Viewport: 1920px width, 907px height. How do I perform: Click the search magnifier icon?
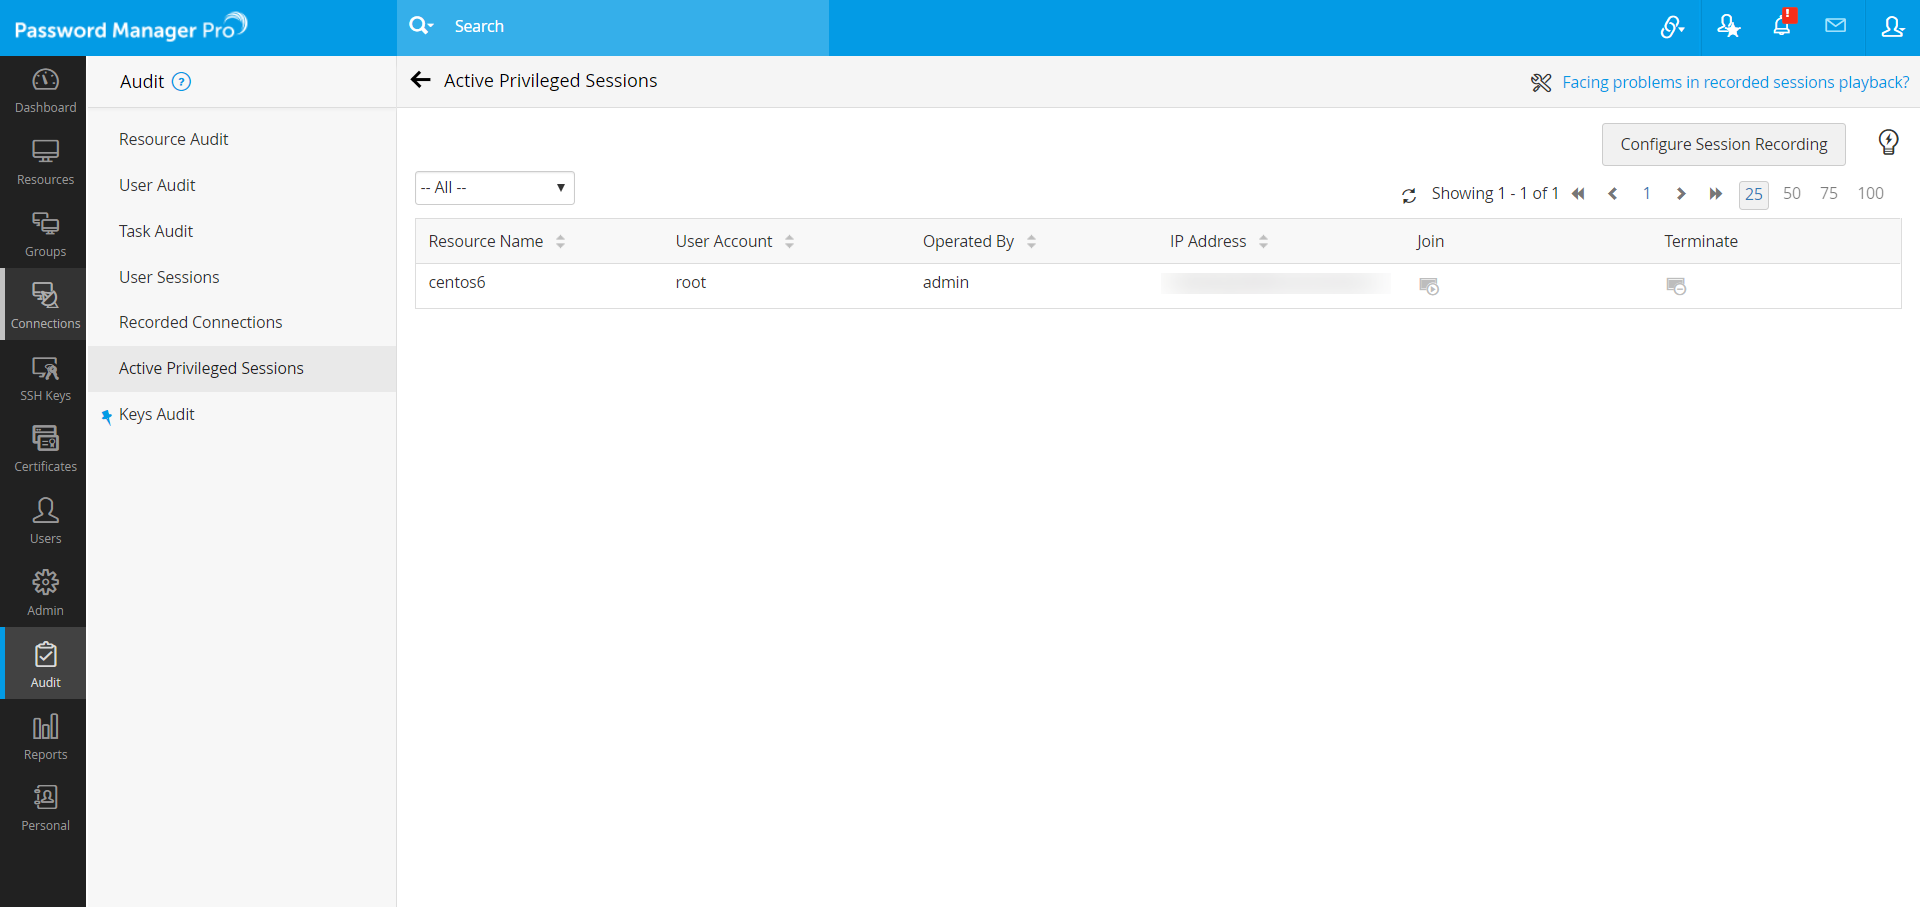tap(420, 26)
